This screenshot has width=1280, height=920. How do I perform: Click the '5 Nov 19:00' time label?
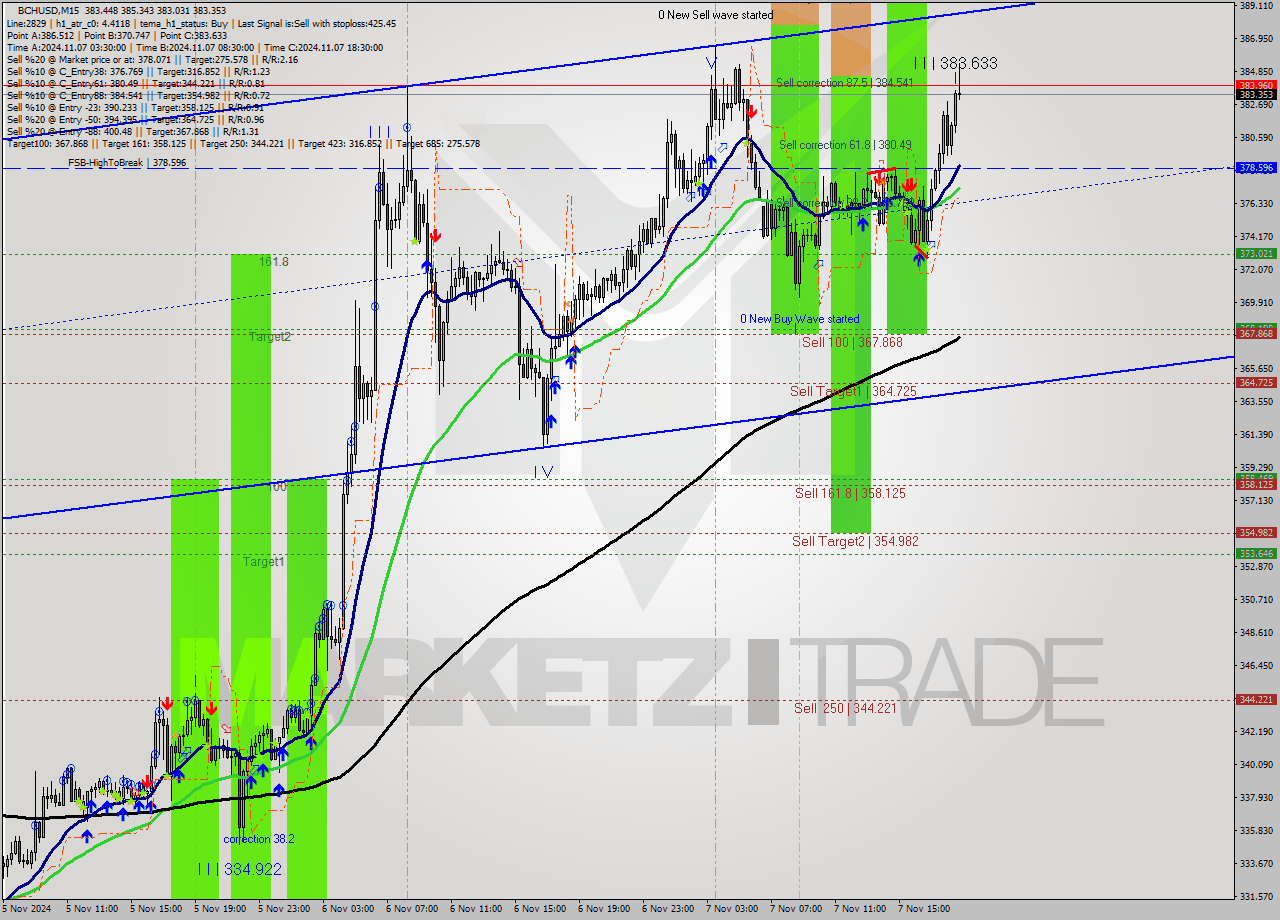click(220, 910)
